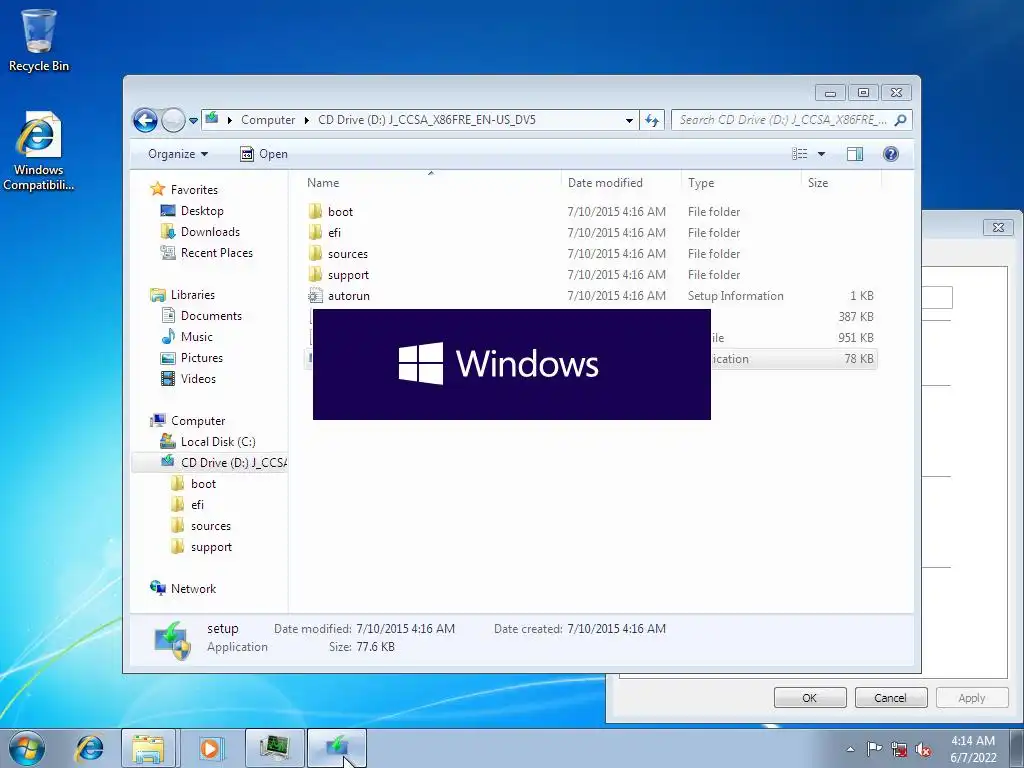Click the text field in background dialog
This screenshot has width=1024, height=768.
936,298
